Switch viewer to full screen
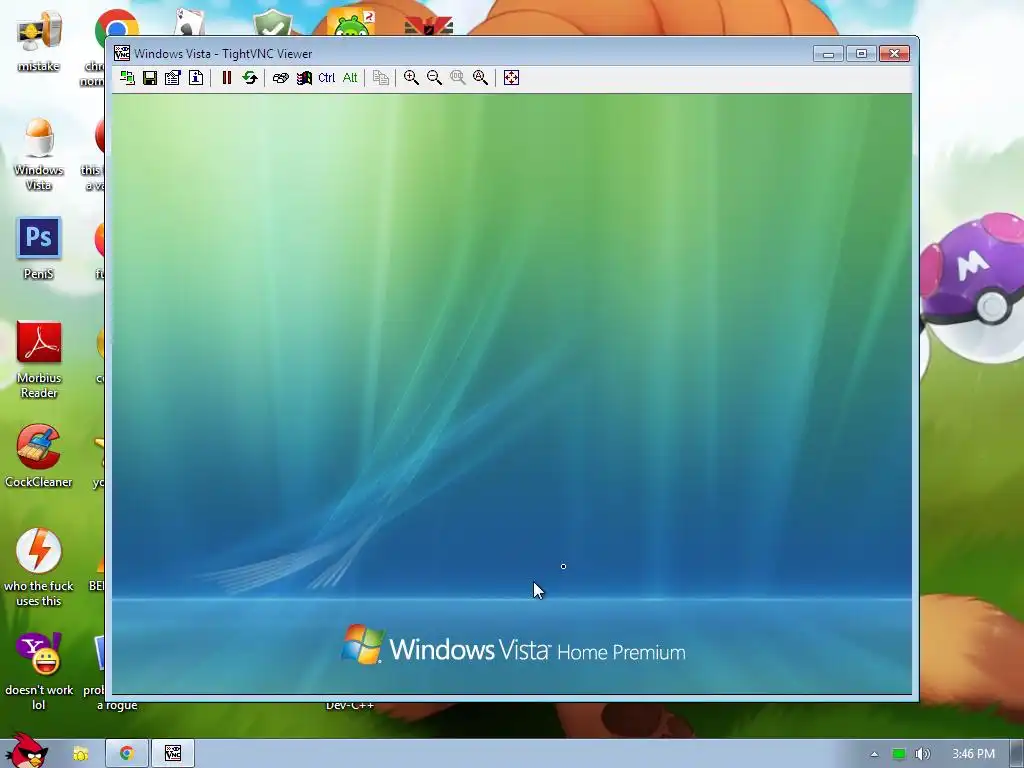 (x=511, y=78)
